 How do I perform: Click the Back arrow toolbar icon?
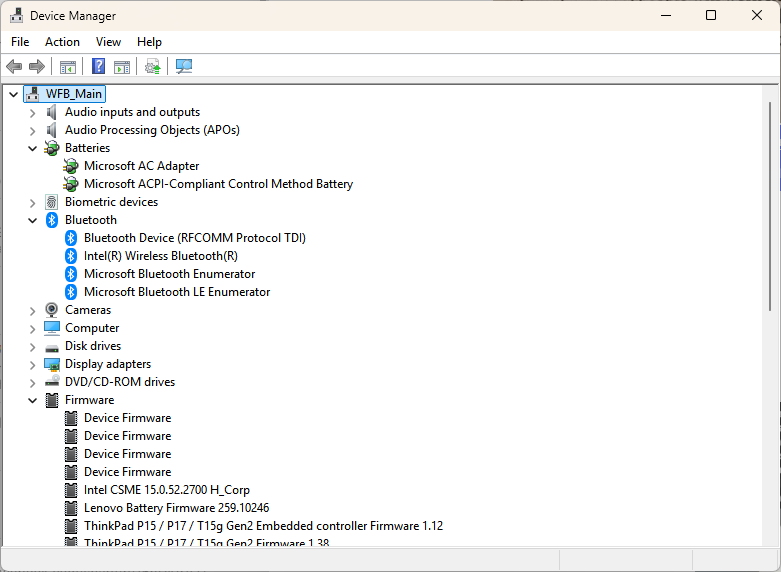point(14,66)
